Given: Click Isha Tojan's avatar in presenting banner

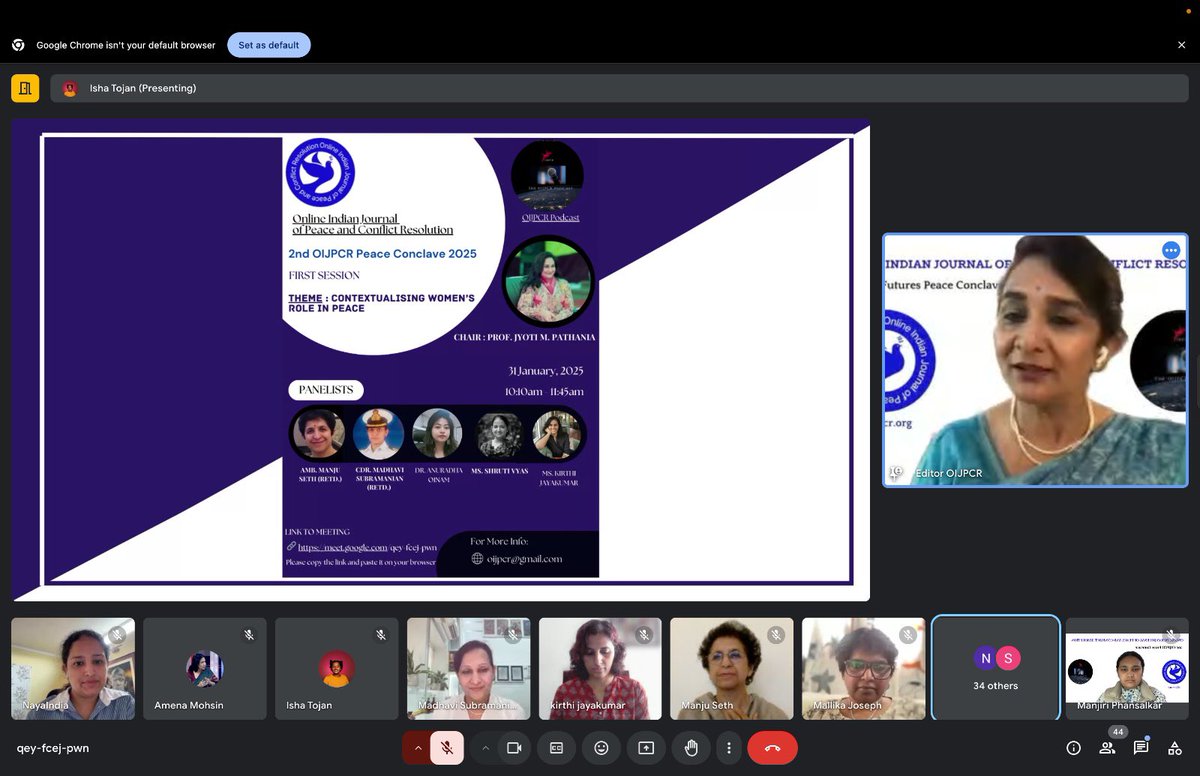Looking at the screenshot, I should (x=70, y=88).
